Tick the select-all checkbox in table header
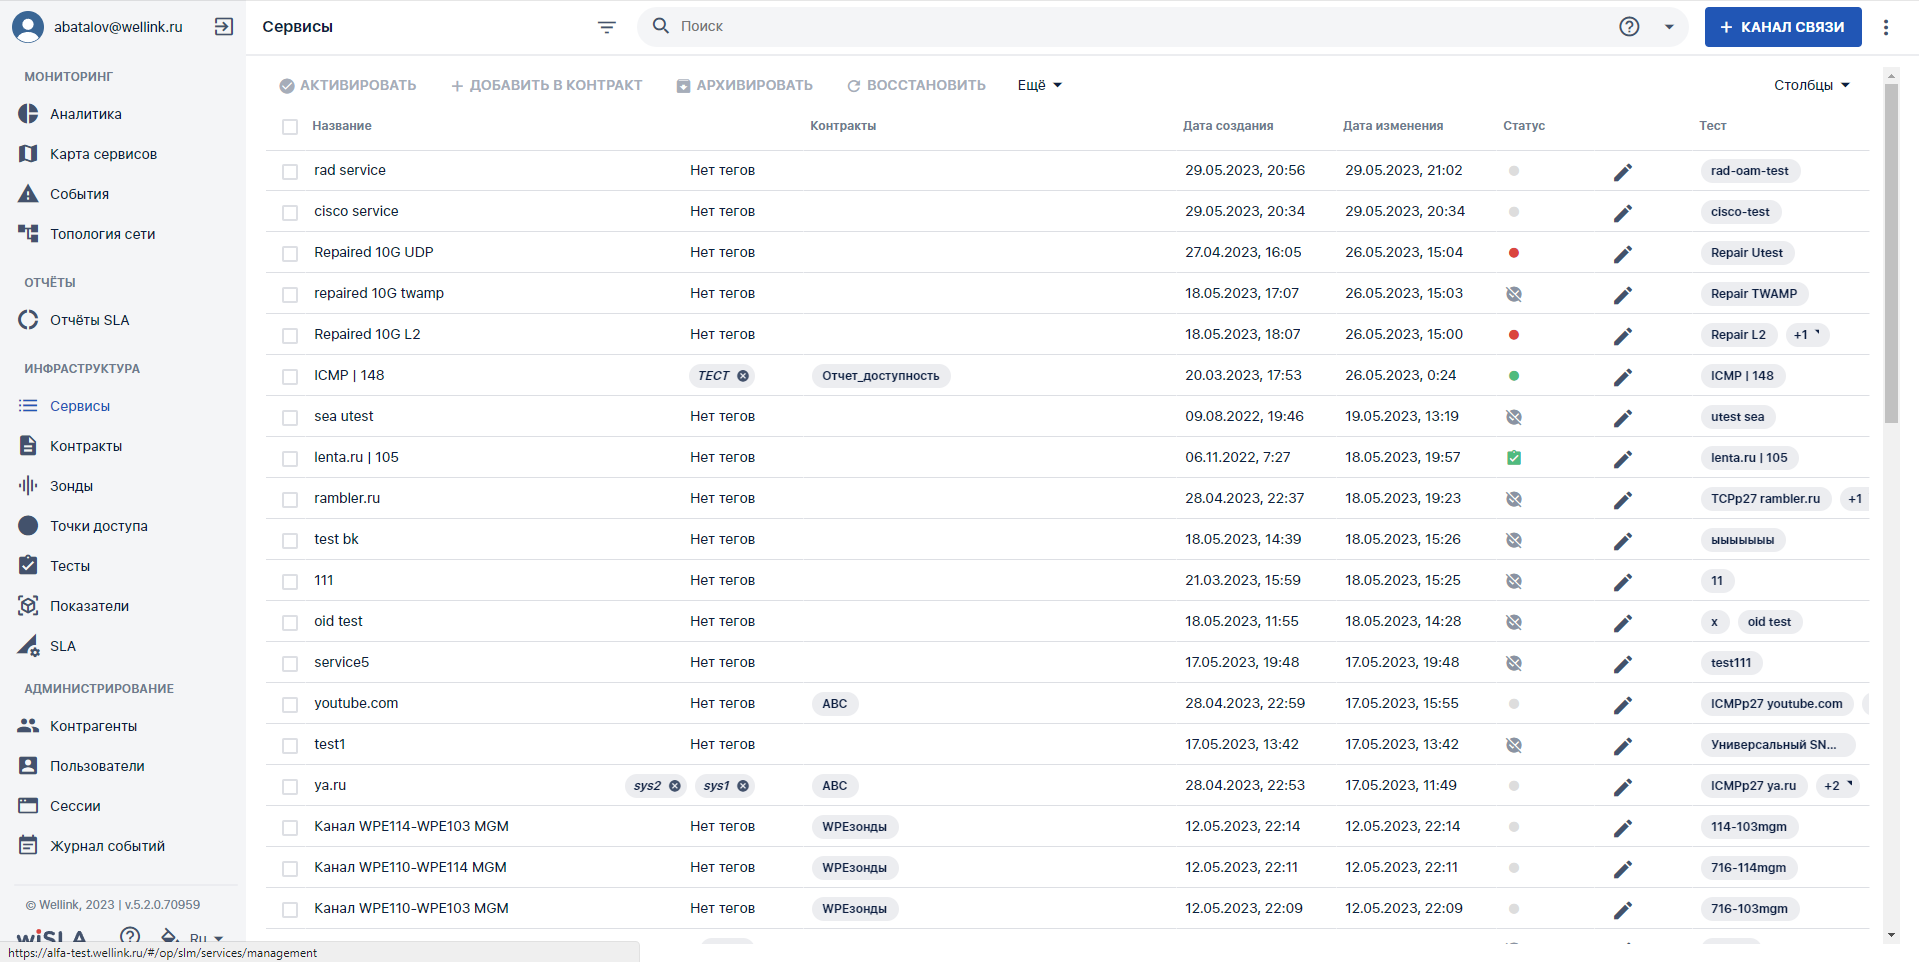The image size is (1919, 962). tap(290, 127)
